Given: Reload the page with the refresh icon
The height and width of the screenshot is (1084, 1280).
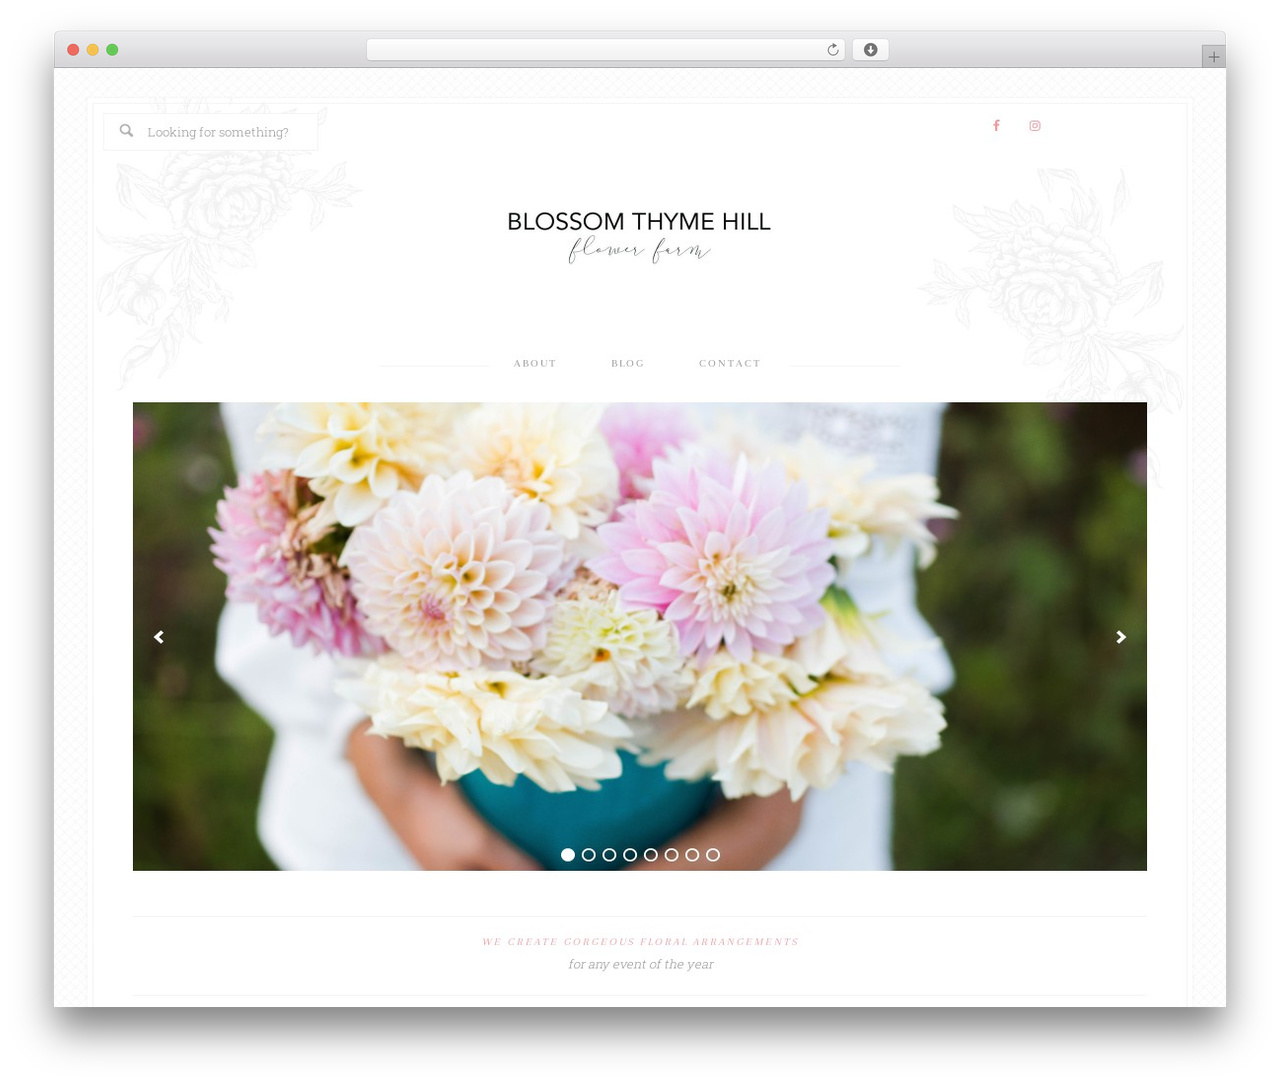Looking at the screenshot, I should pyautogui.click(x=832, y=50).
